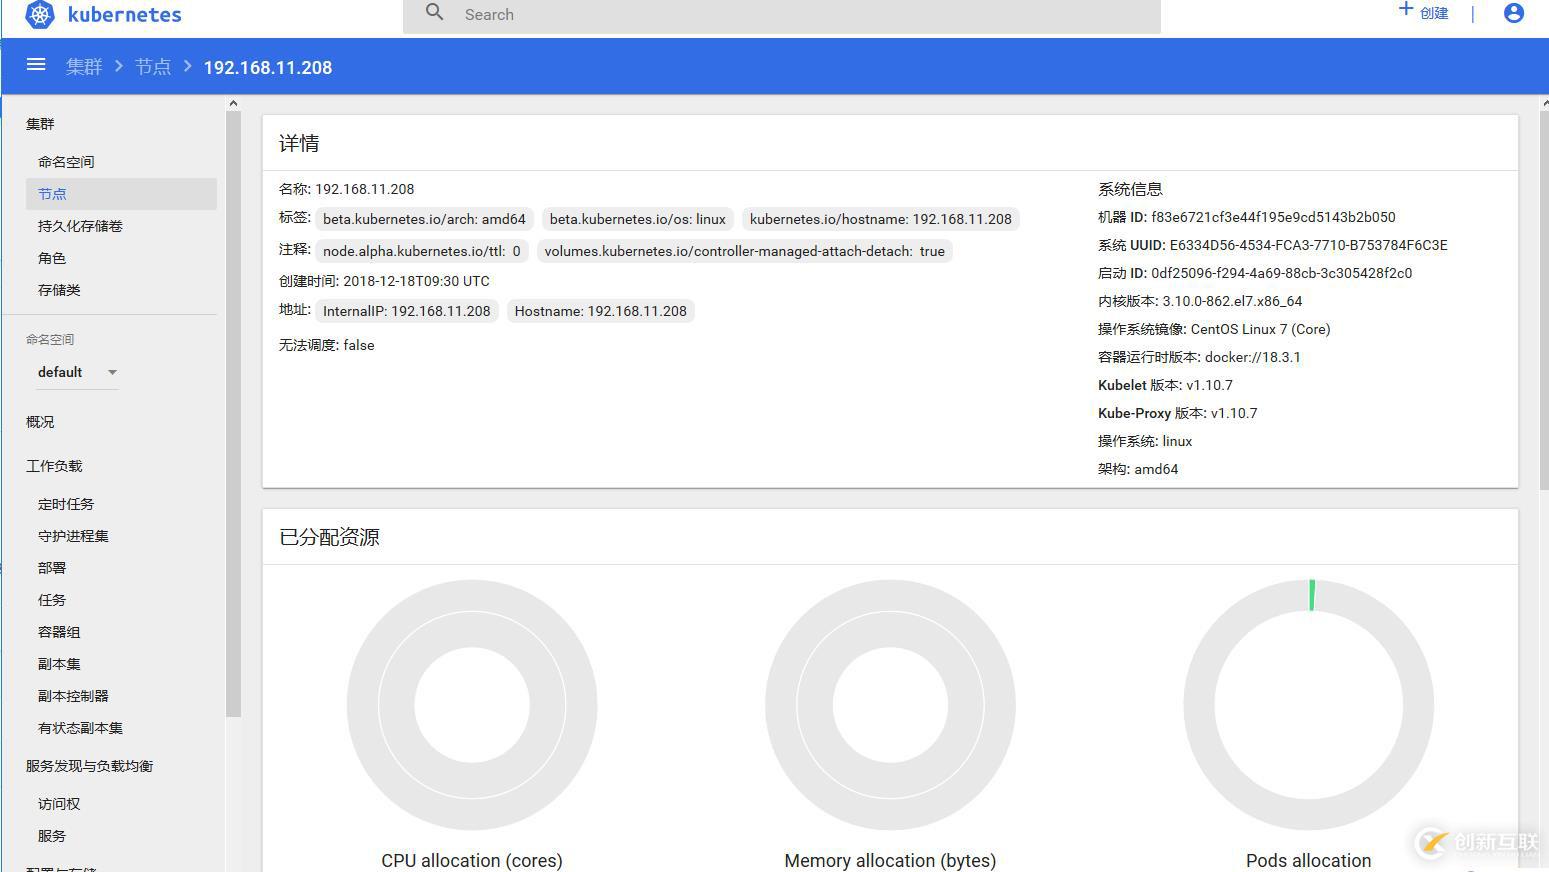
Task: Select the volumes.kubernetes.io annotation chip
Action: click(x=744, y=251)
